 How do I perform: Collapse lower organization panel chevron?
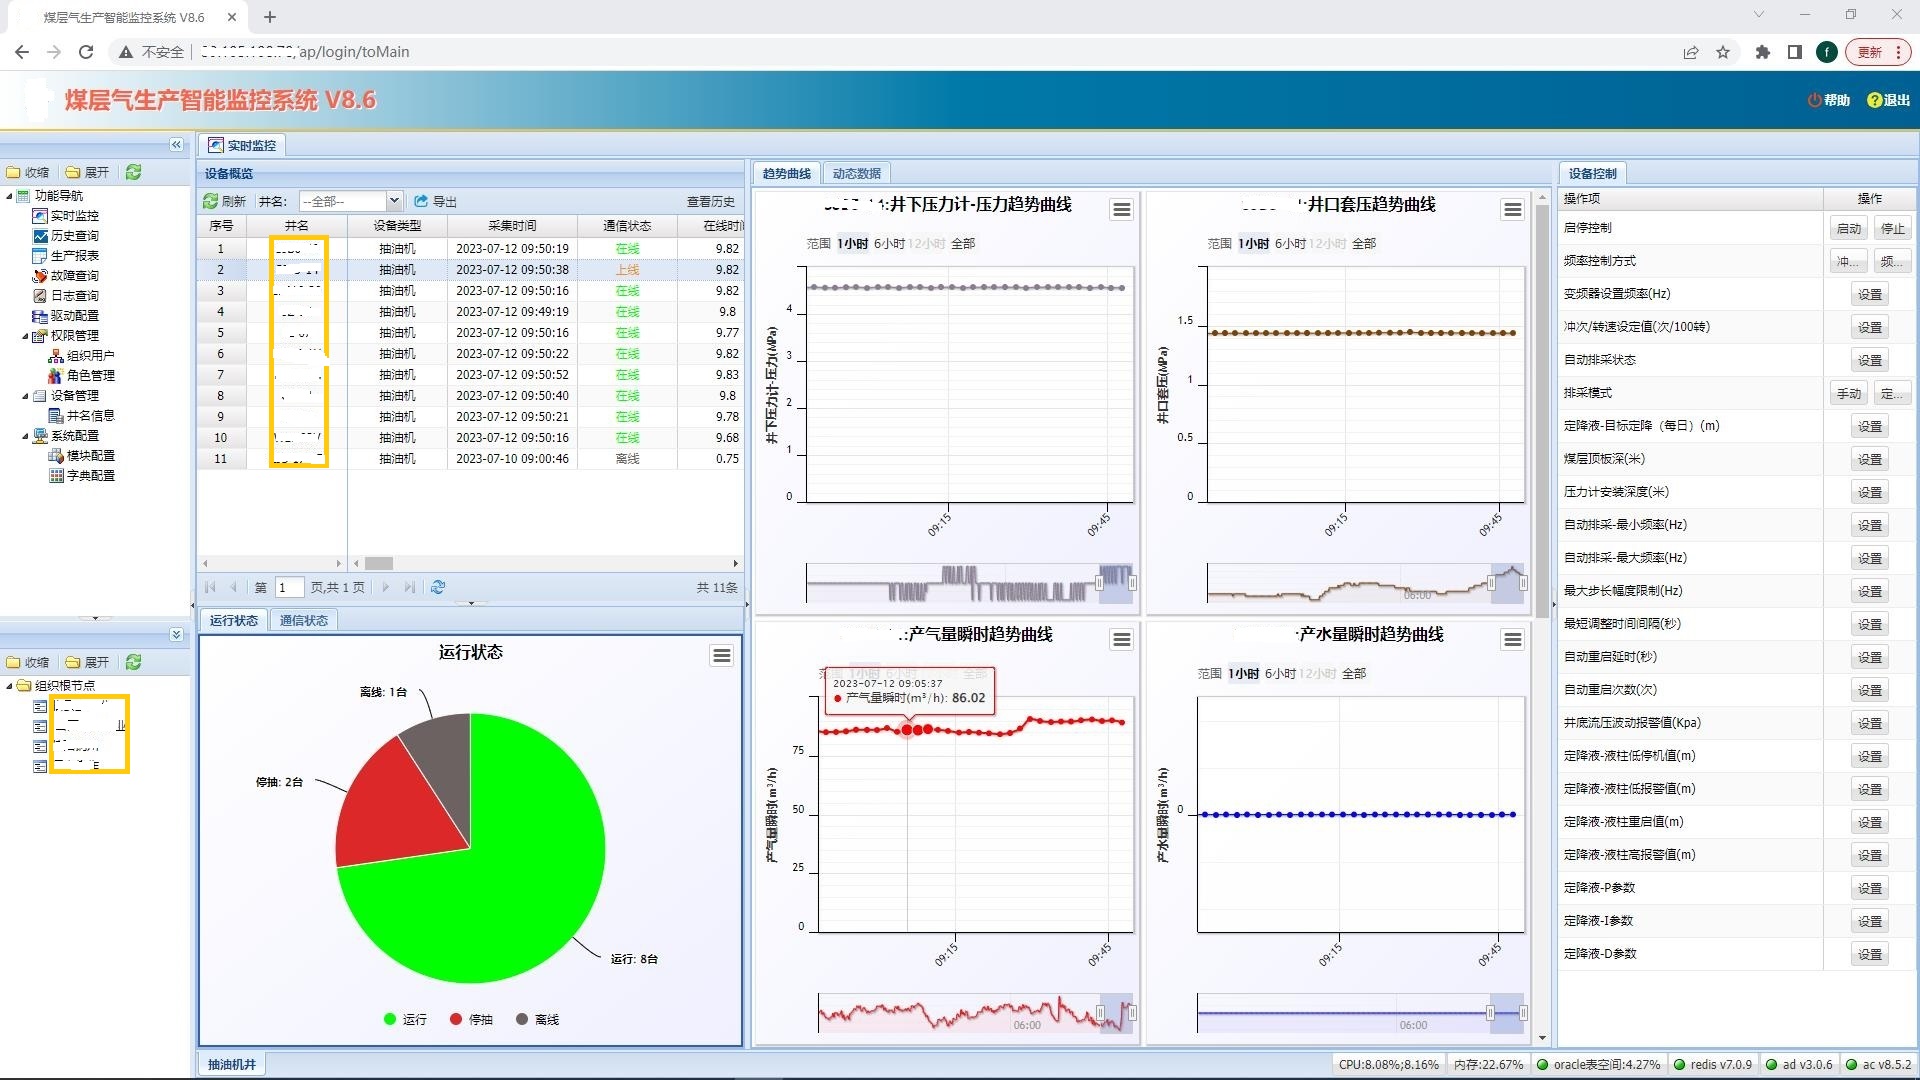tap(176, 635)
